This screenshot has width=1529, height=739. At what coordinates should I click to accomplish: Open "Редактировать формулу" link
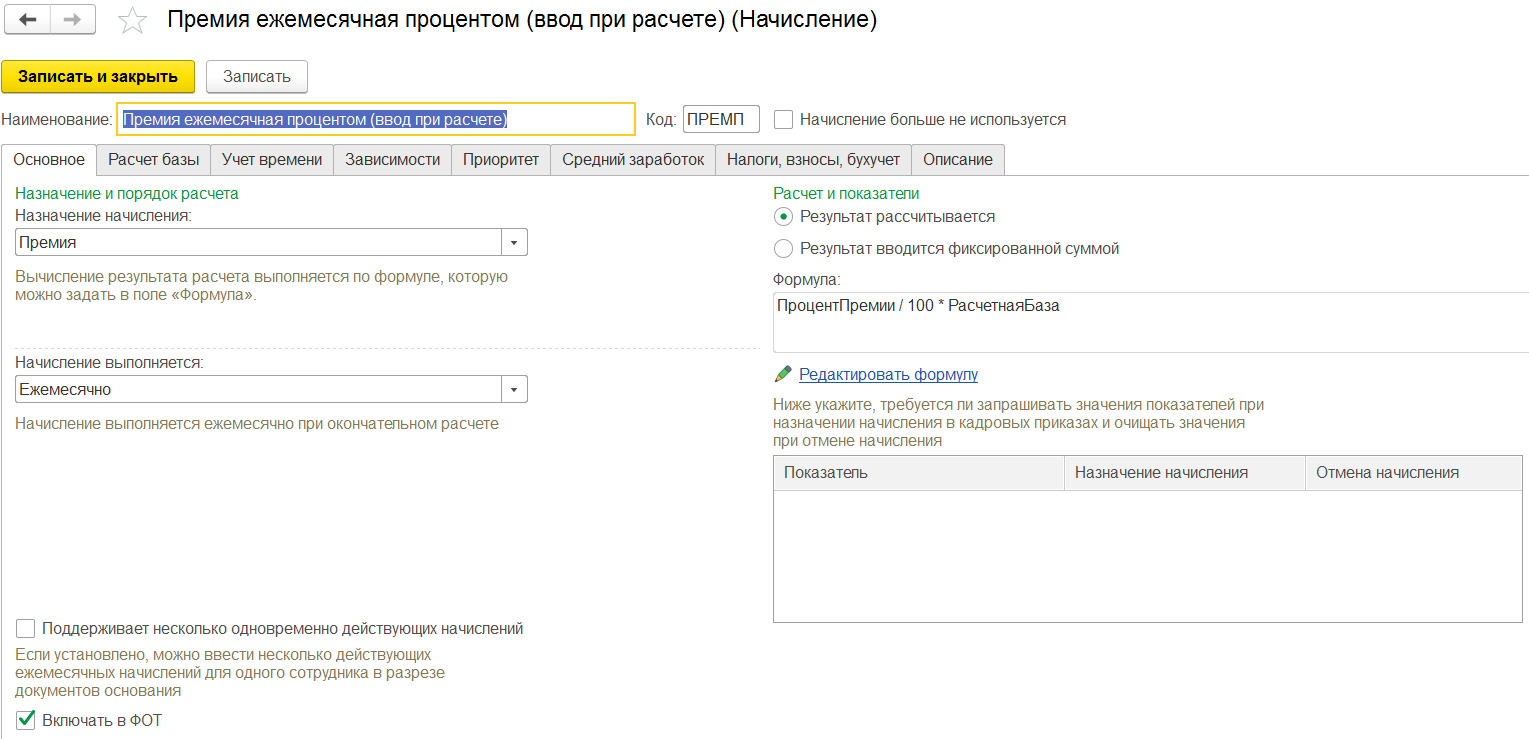coord(888,374)
